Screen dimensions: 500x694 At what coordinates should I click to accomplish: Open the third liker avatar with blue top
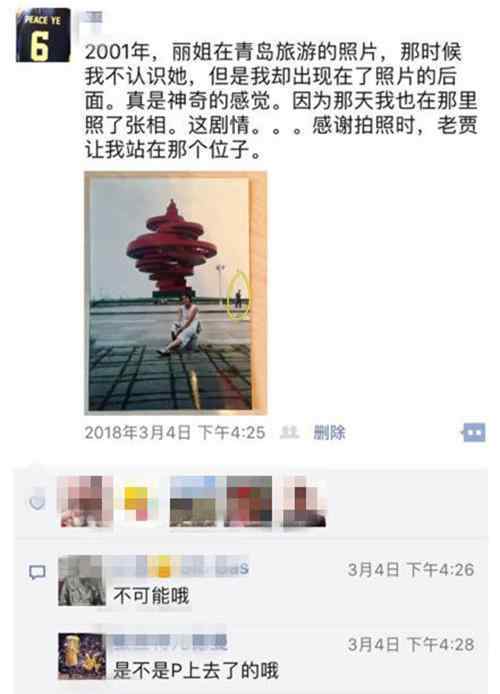[193, 501]
